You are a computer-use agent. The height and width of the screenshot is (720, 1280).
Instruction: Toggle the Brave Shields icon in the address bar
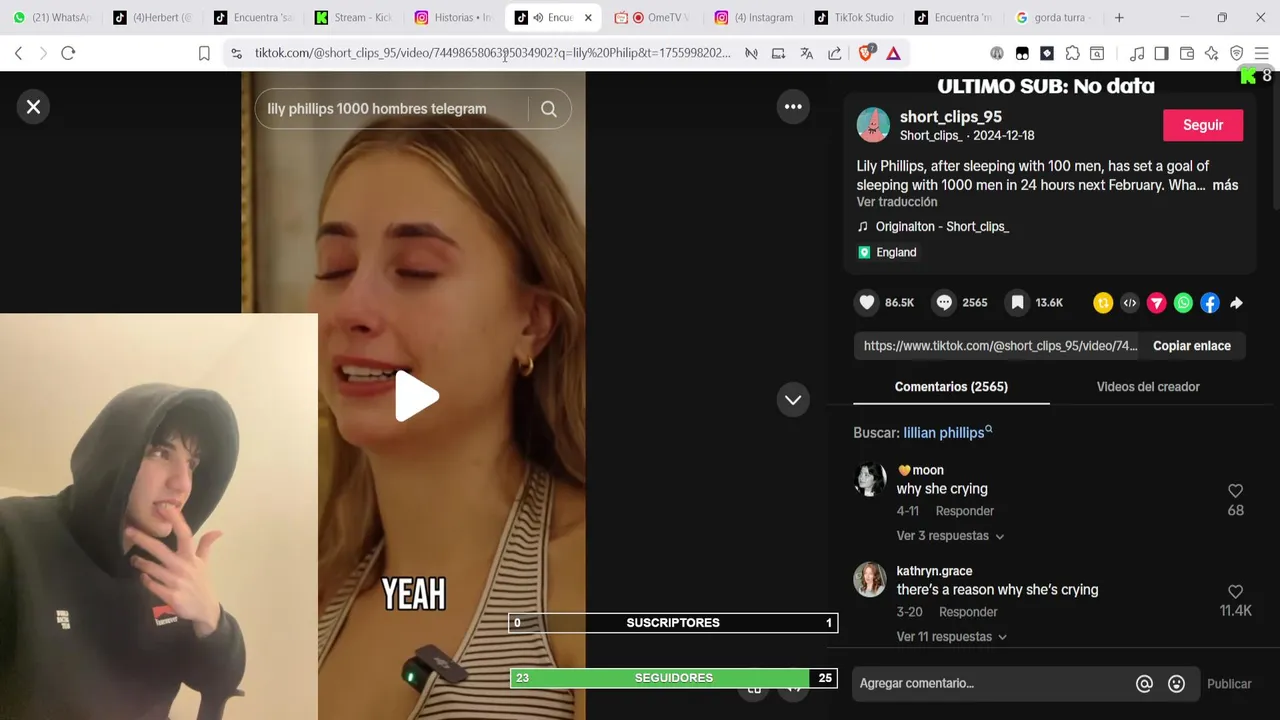866,53
